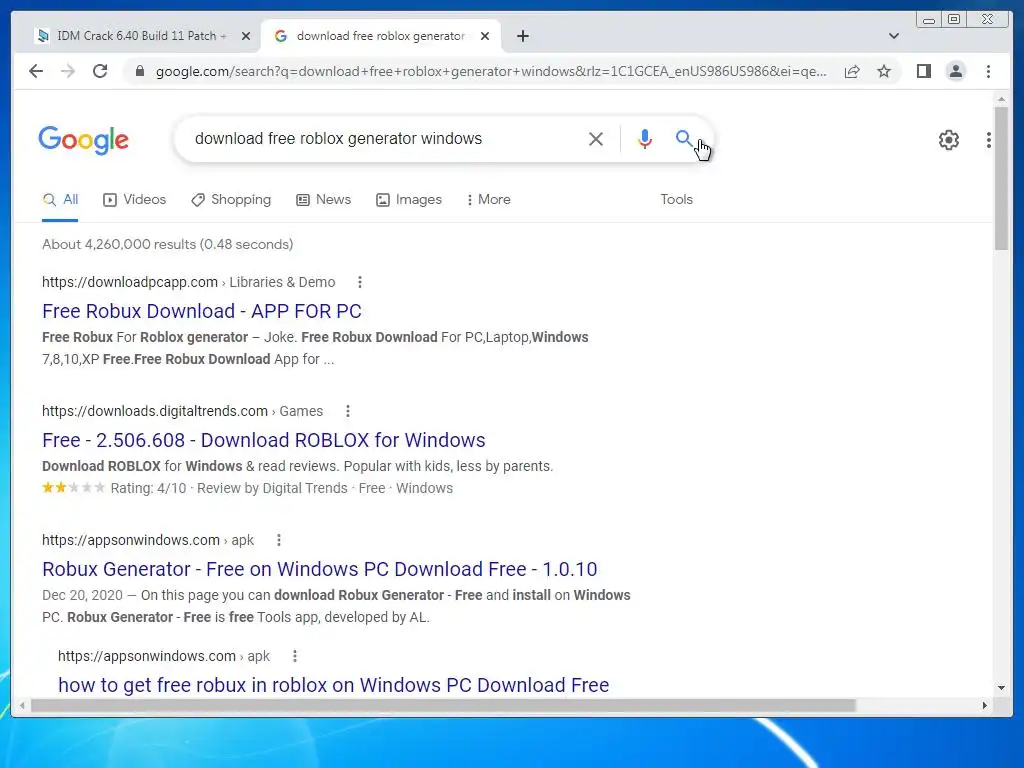Image resolution: width=1024 pixels, height=768 pixels.
Task: Clear the search query with the X
Action: coord(596,139)
